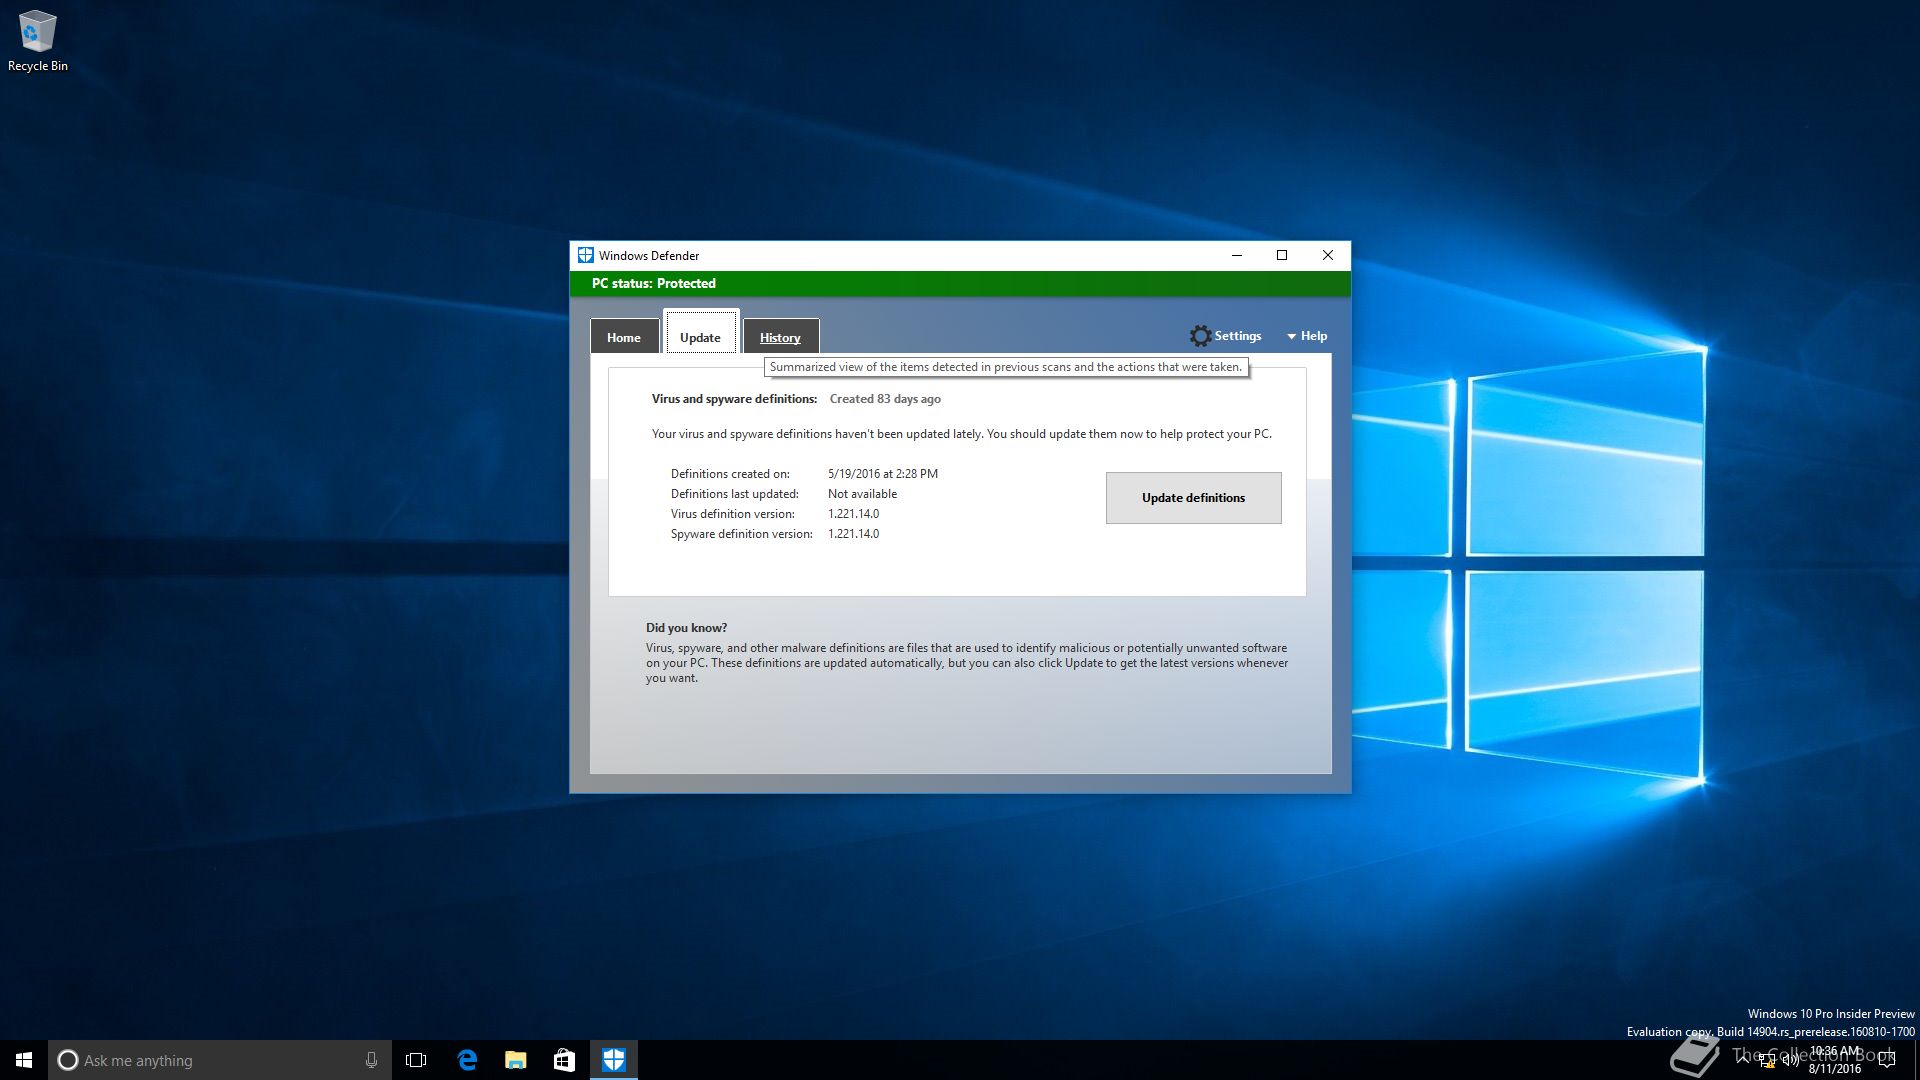This screenshot has width=1920, height=1080.
Task: Click the 'Spyware definition version:' label
Action: (x=742, y=534)
